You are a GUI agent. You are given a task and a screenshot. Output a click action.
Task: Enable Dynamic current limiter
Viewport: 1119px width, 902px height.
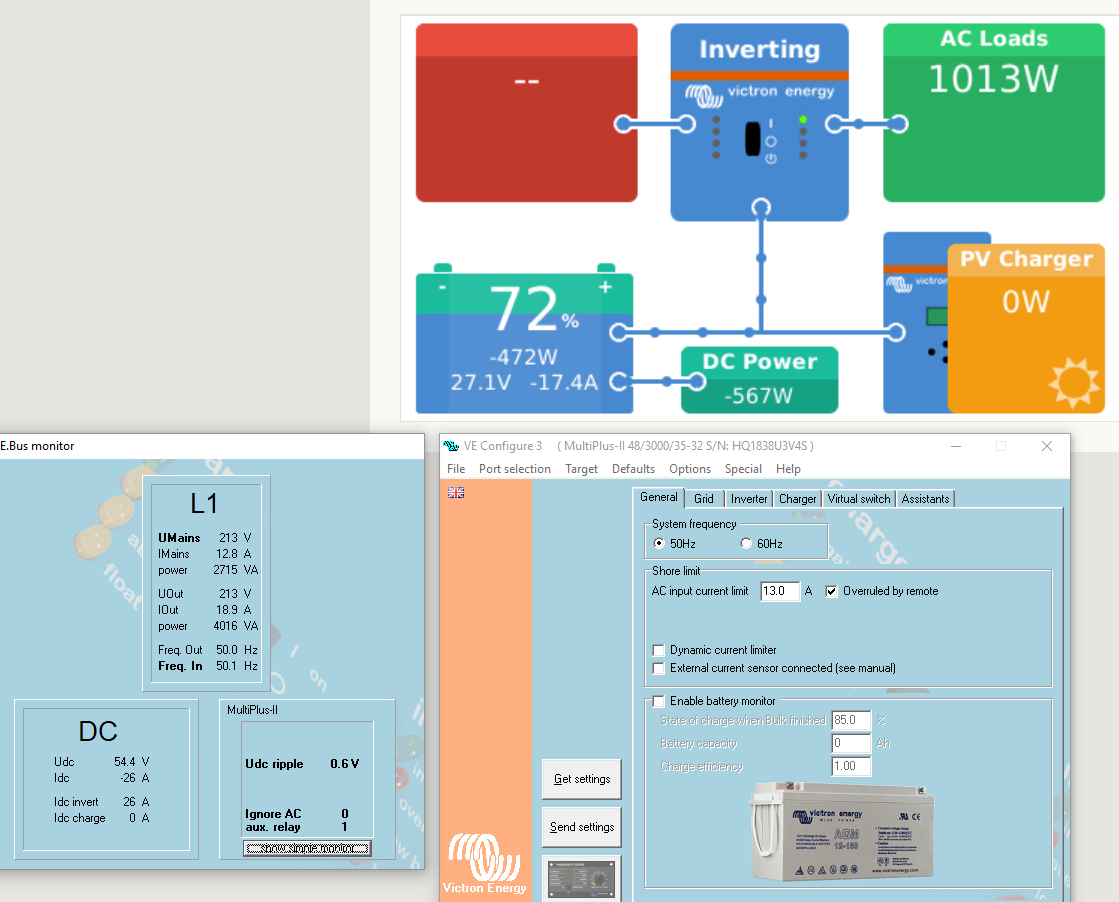659,650
